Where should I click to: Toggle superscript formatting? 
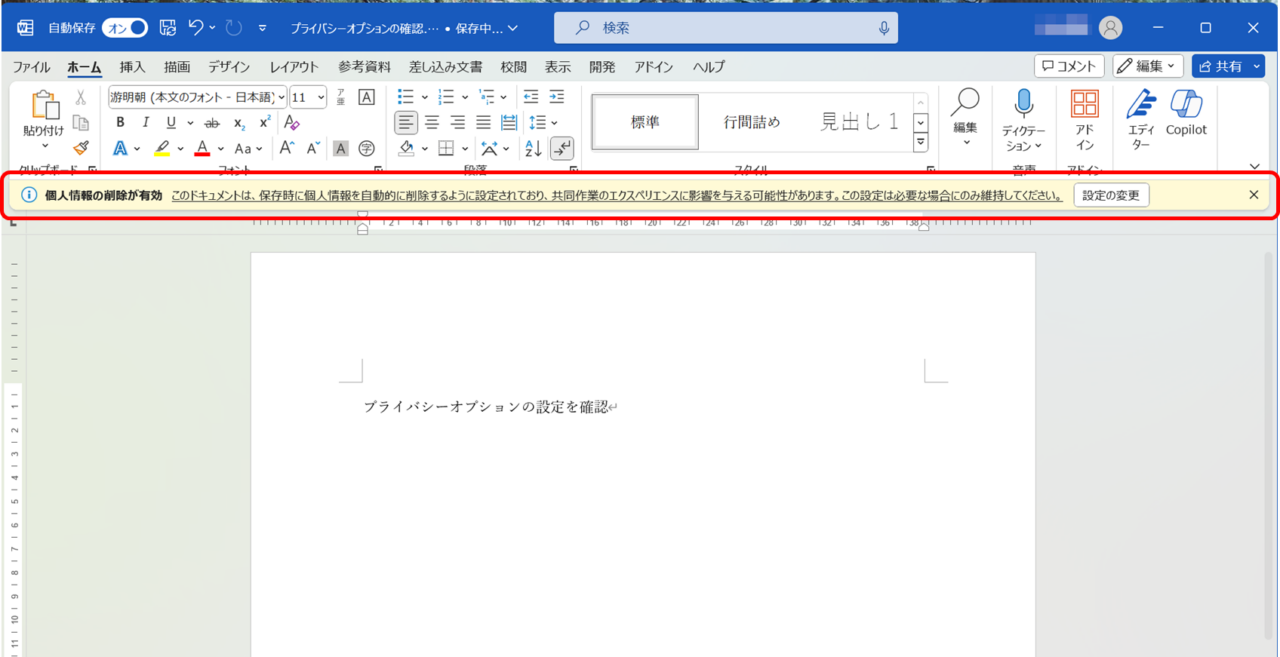[265, 122]
